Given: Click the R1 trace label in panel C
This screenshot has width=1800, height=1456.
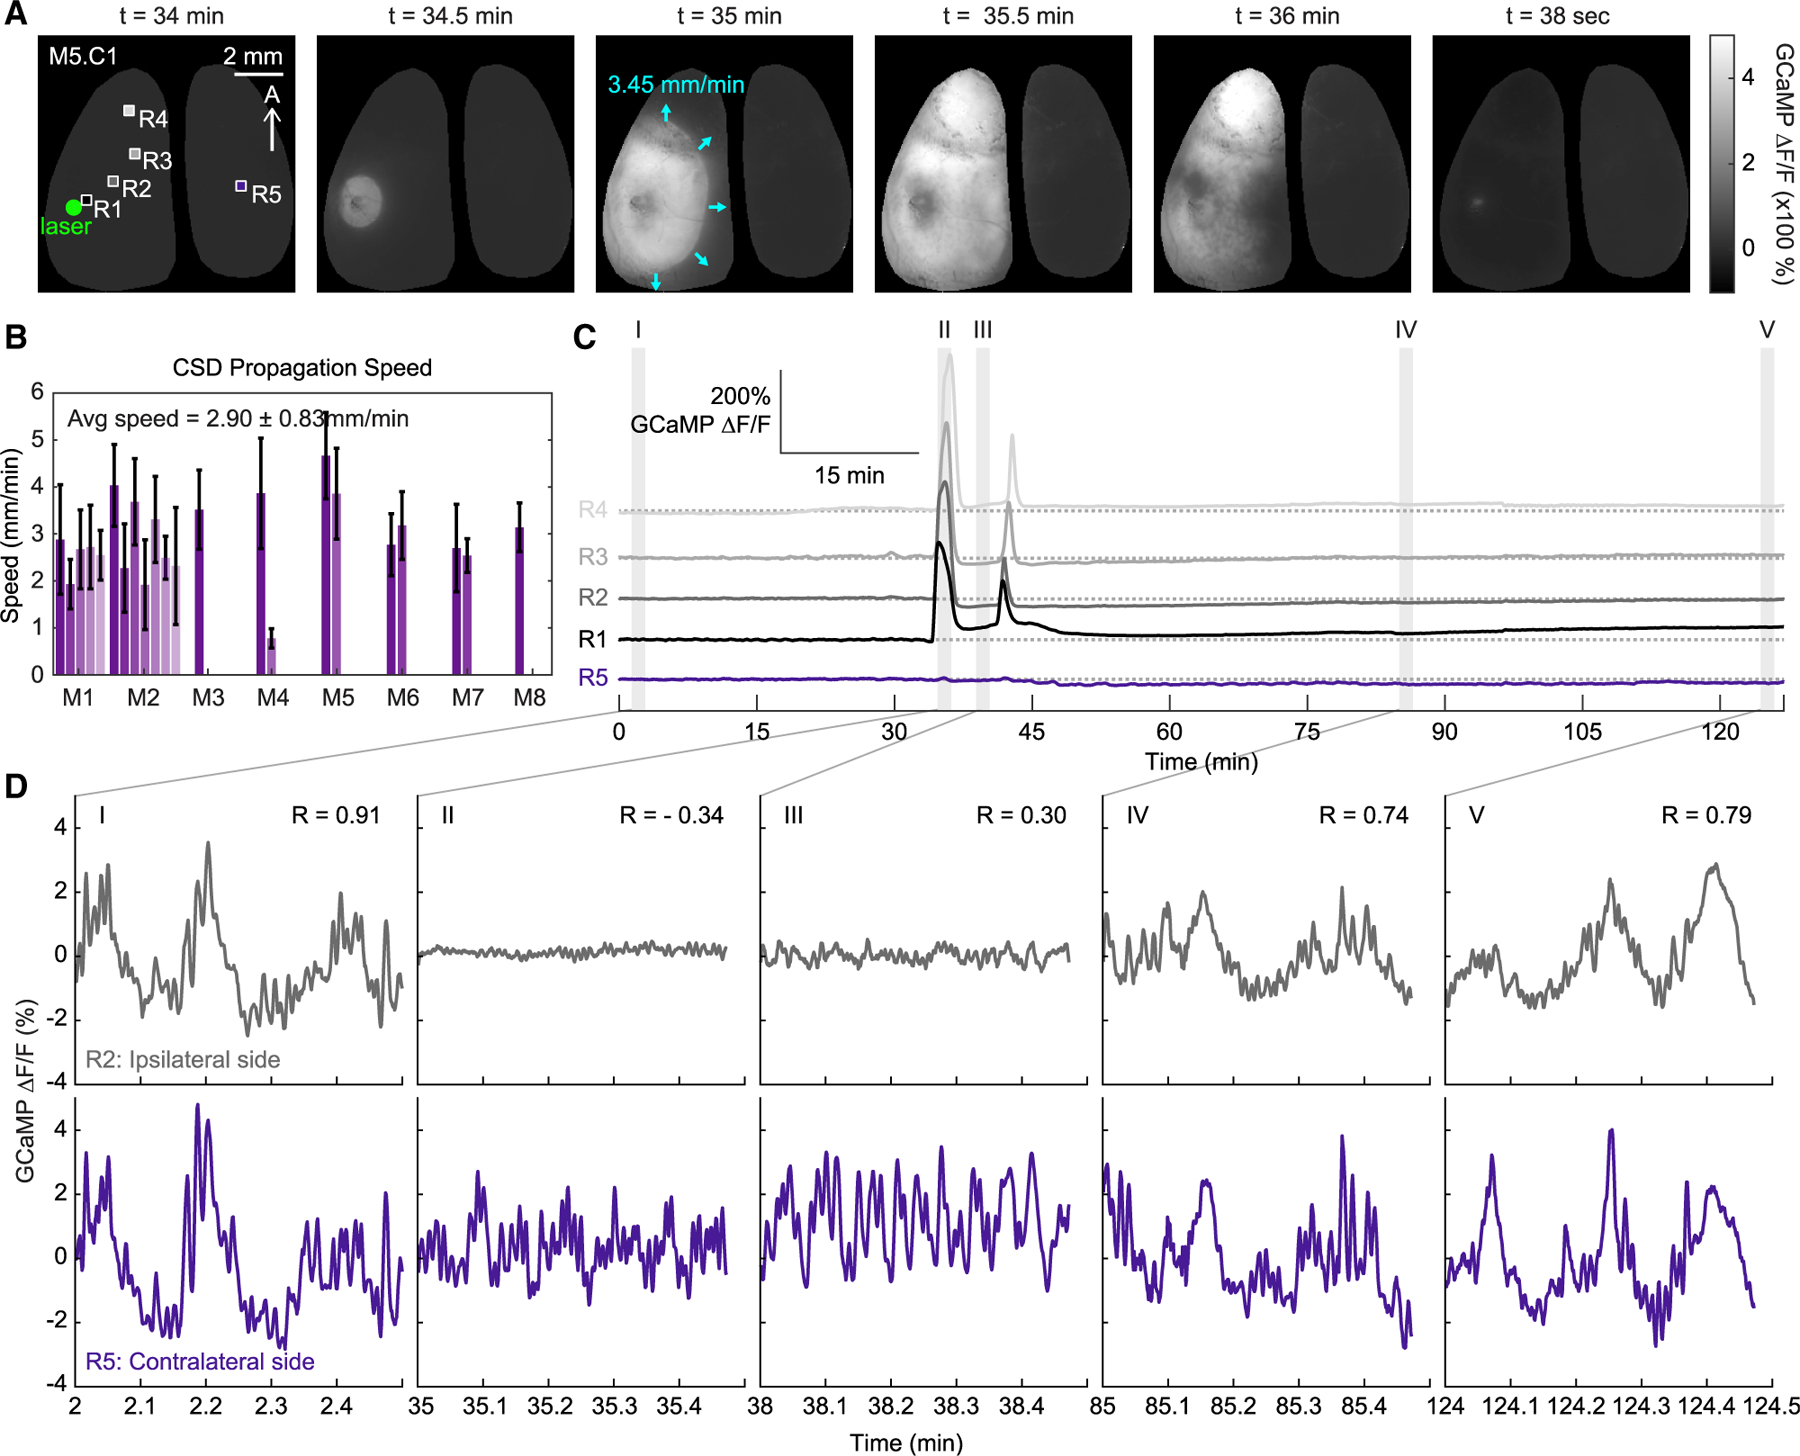Looking at the screenshot, I should [x=593, y=639].
